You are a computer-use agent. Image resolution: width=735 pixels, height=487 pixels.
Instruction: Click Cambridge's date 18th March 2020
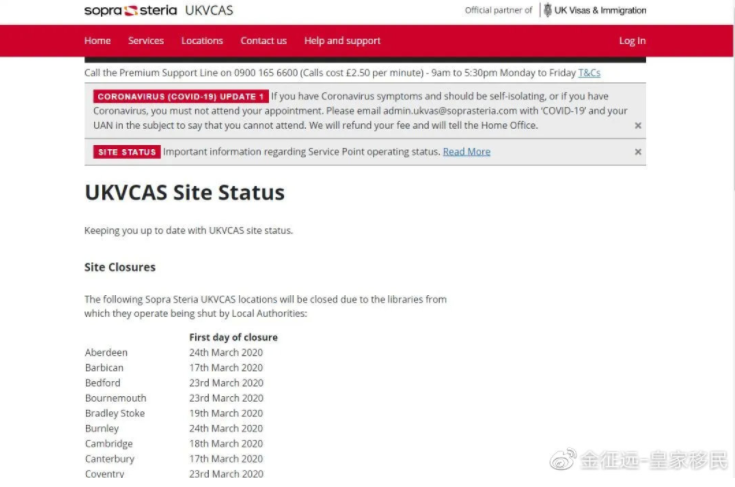click(x=226, y=443)
